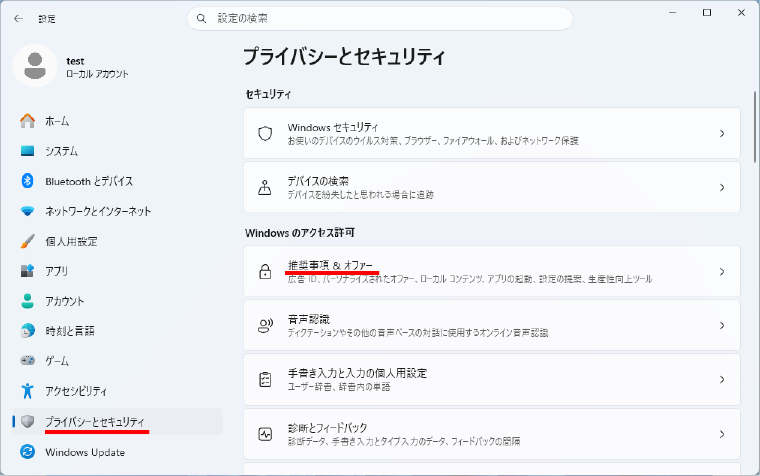Click the network Wi-Fi icon
Viewport: 760px width, 476px height.
click(28, 211)
